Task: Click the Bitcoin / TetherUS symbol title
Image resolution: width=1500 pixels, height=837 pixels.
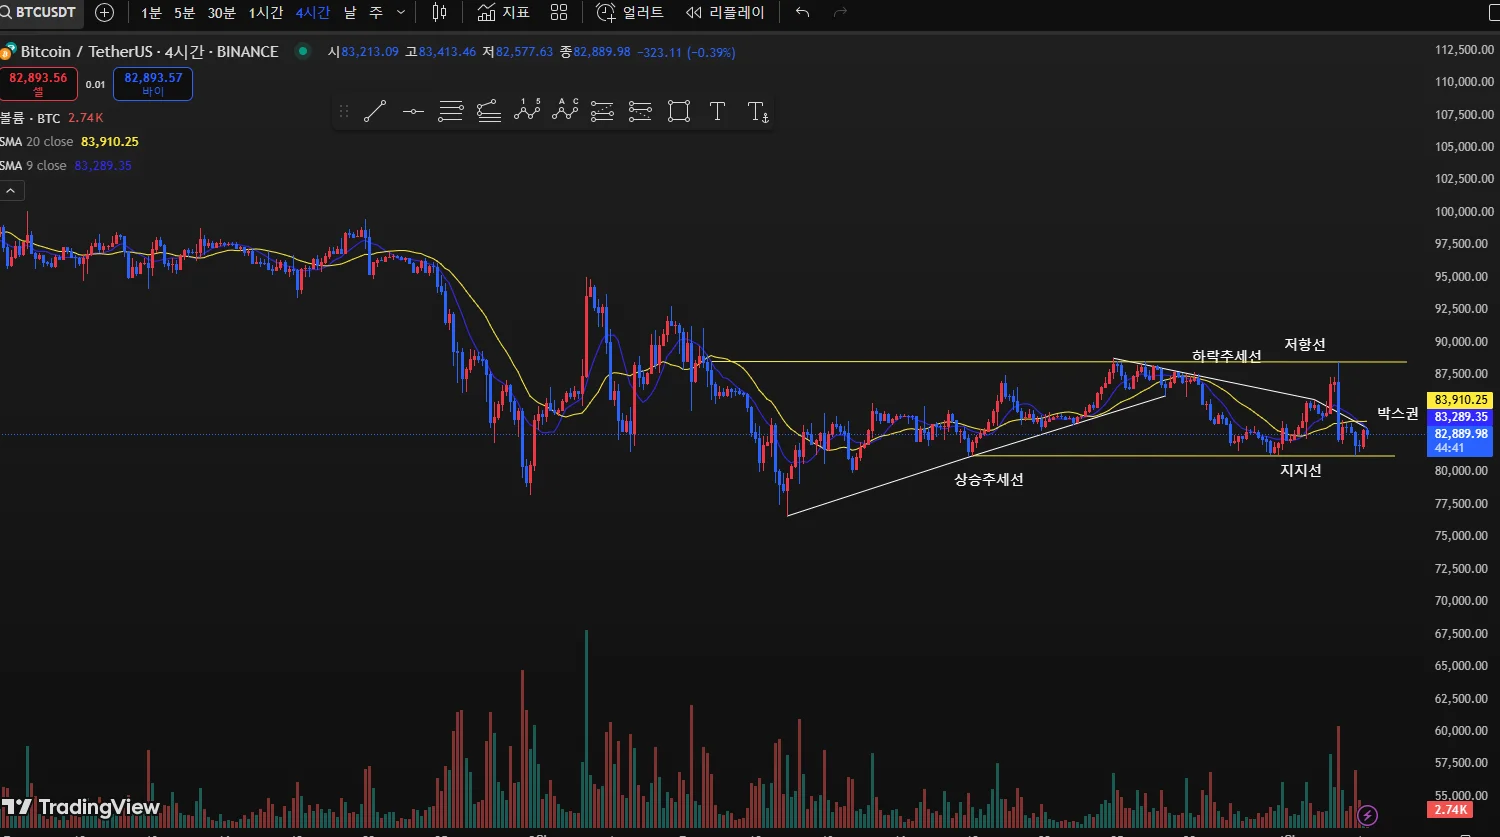Action: pos(149,52)
